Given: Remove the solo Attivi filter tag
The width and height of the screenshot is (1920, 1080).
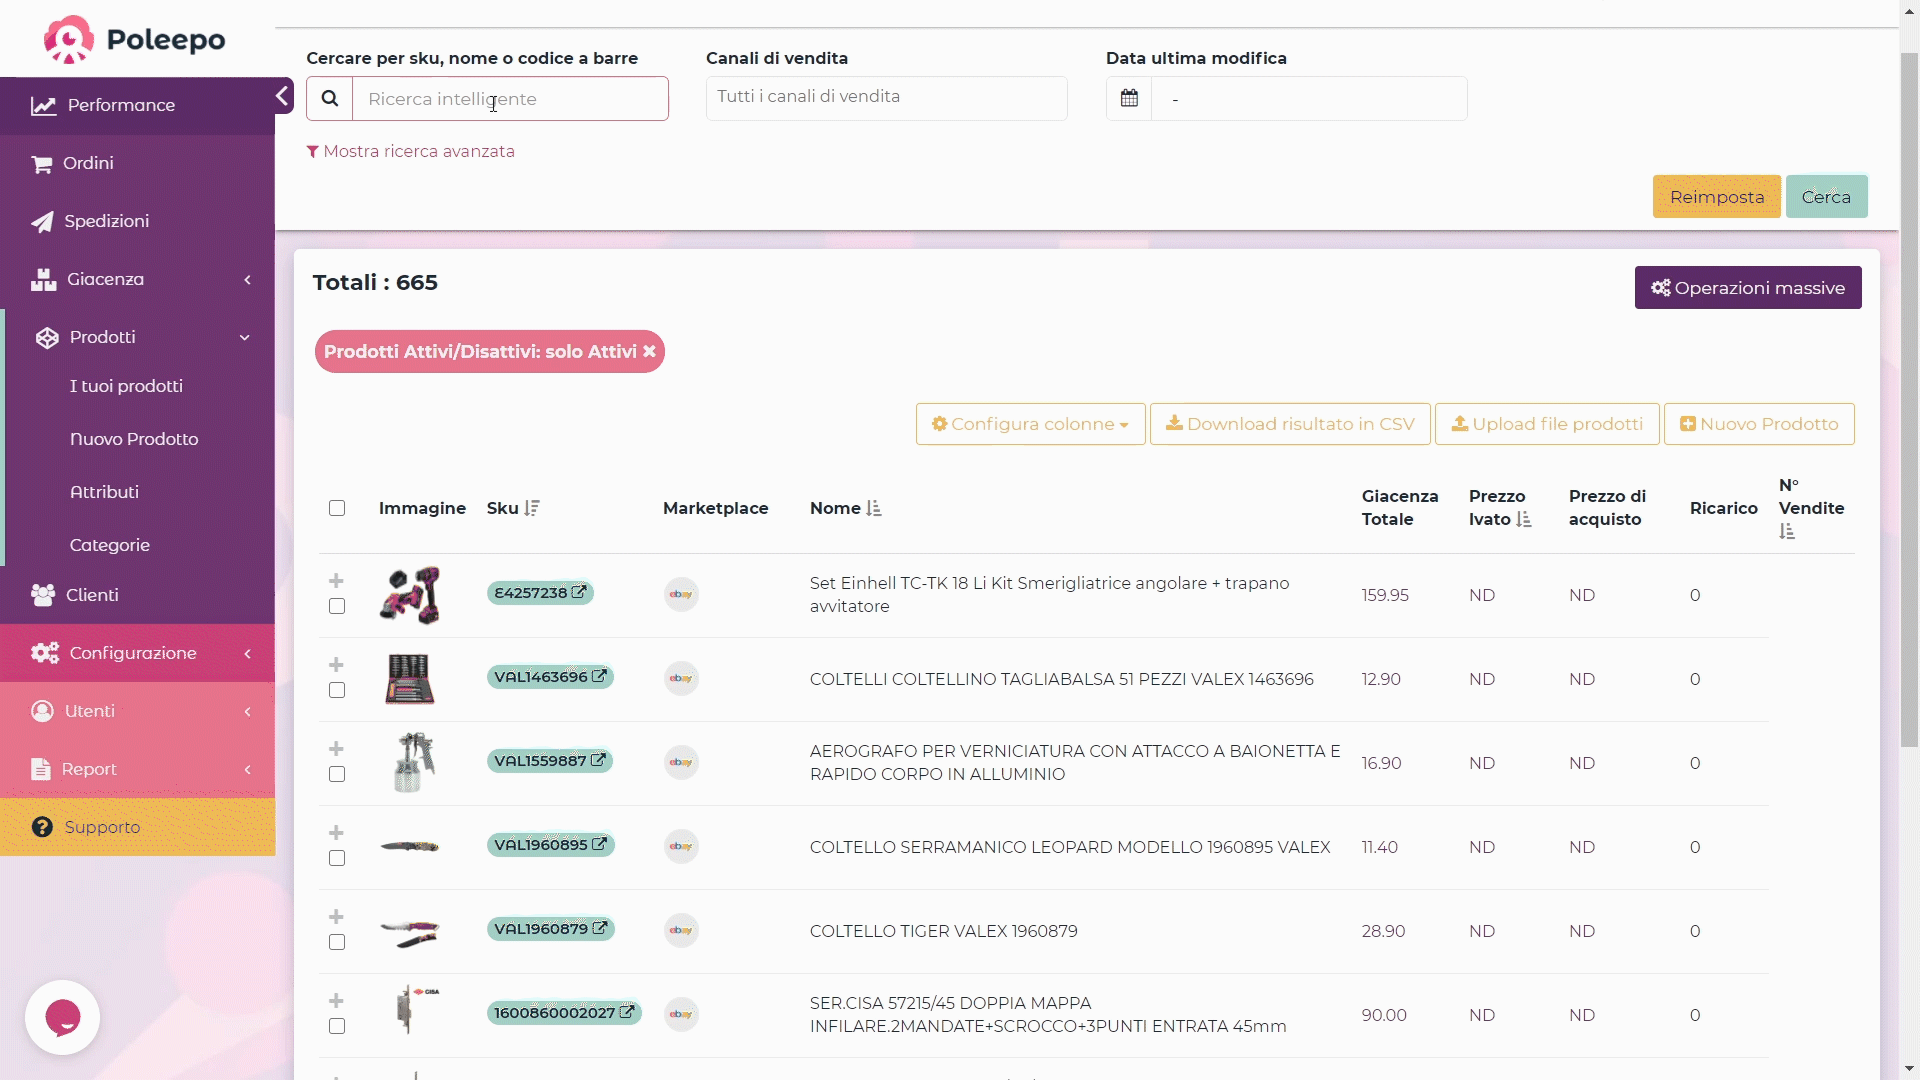Looking at the screenshot, I should tap(649, 351).
